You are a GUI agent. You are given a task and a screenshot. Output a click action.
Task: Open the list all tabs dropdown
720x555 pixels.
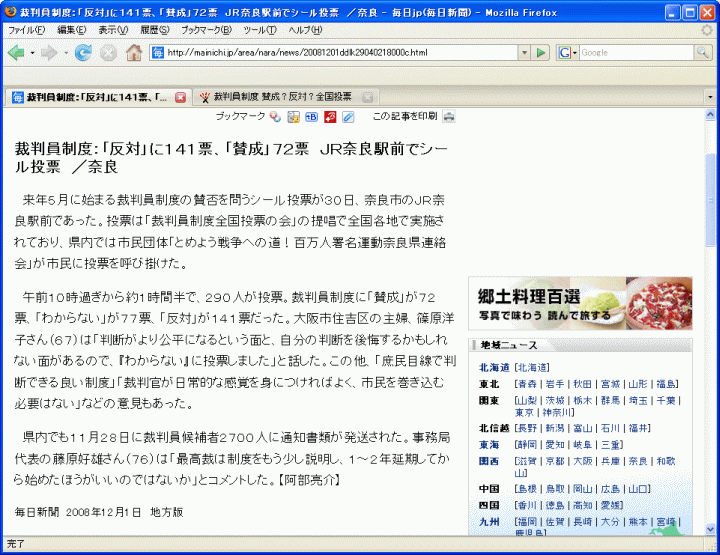point(711,97)
